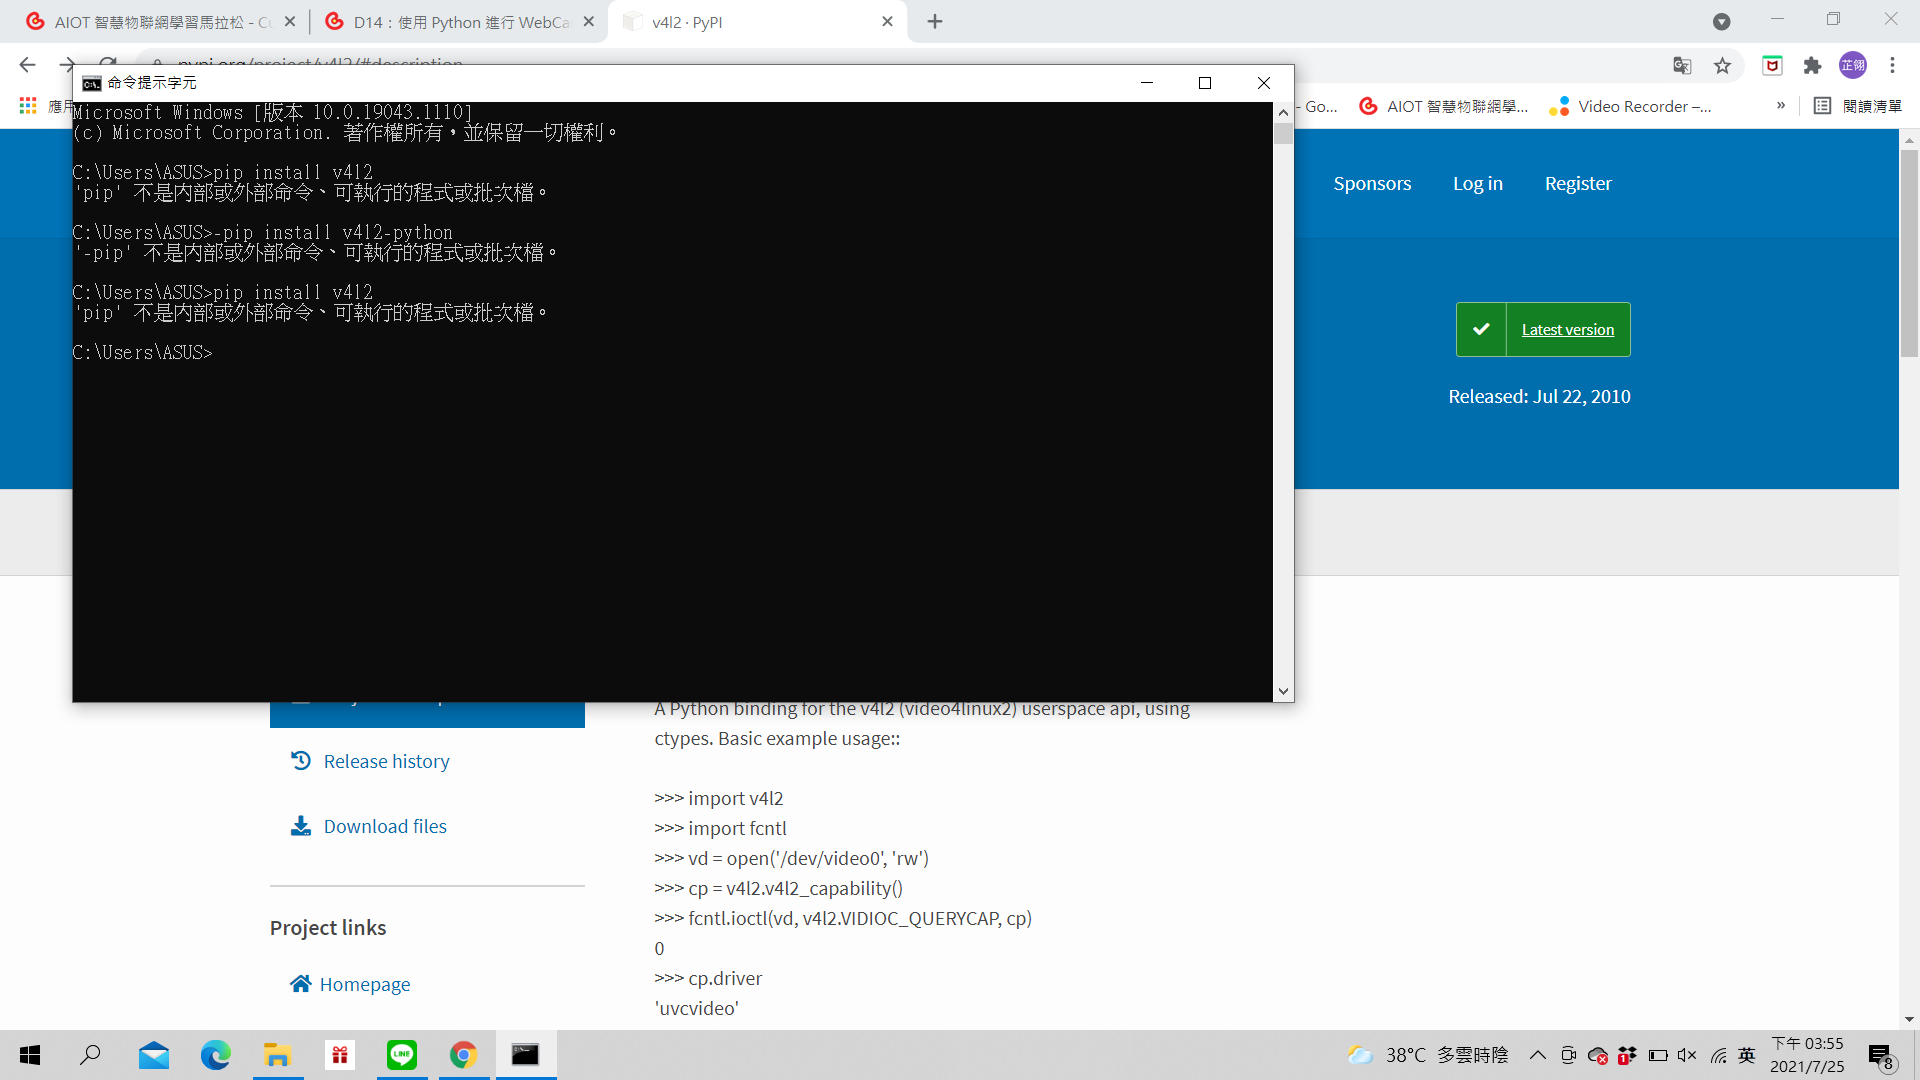Image resolution: width=1920 pixels, height=1080 pixels.
Task: Open taskbar clock and date
Action: pos(1807,1055)
